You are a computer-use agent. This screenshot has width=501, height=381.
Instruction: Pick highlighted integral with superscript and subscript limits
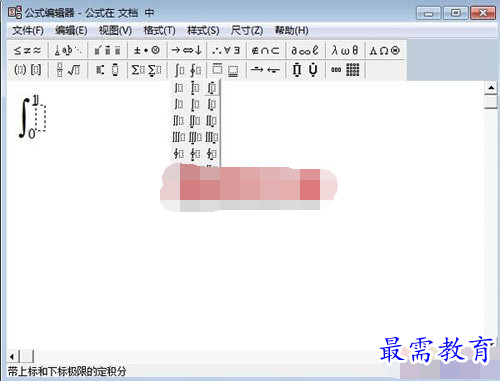(212, 88)
